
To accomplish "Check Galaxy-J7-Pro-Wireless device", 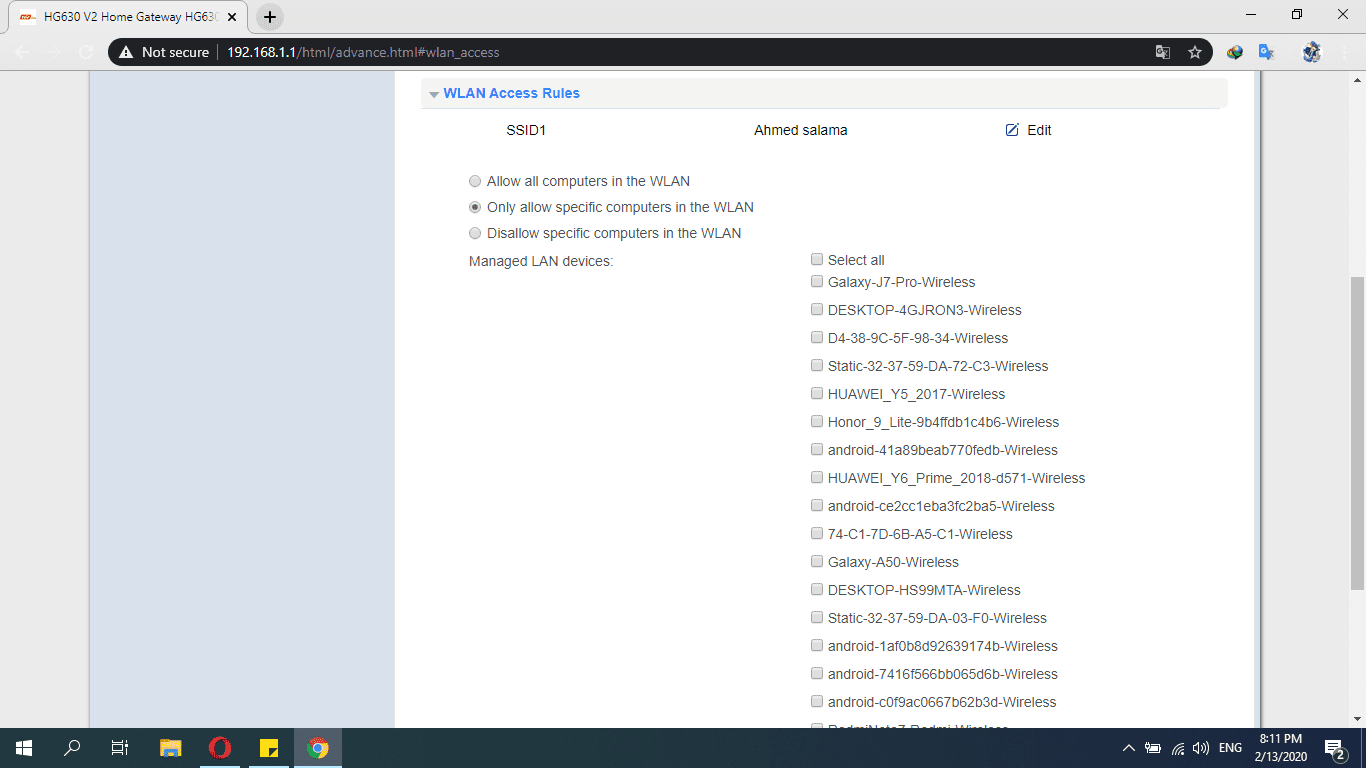I will click(x=817, y=281).
